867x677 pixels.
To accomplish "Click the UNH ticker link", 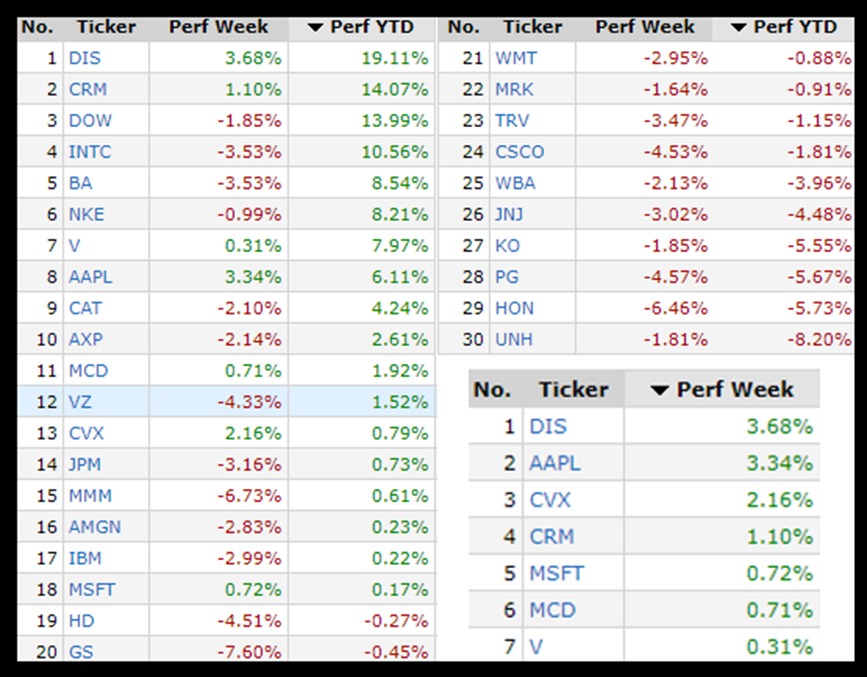I will point(514,340).
